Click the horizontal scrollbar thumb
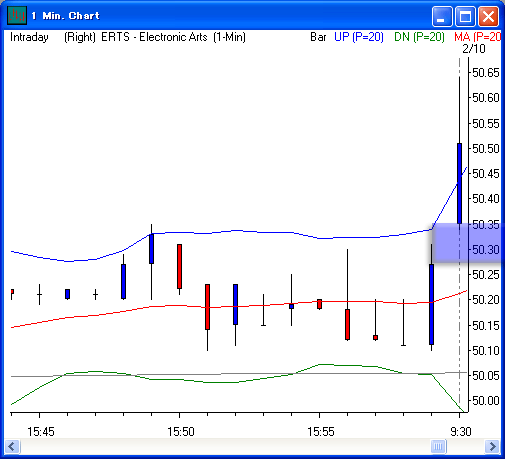Viewport: 505px width, 459px height. [x=438, y=446]
